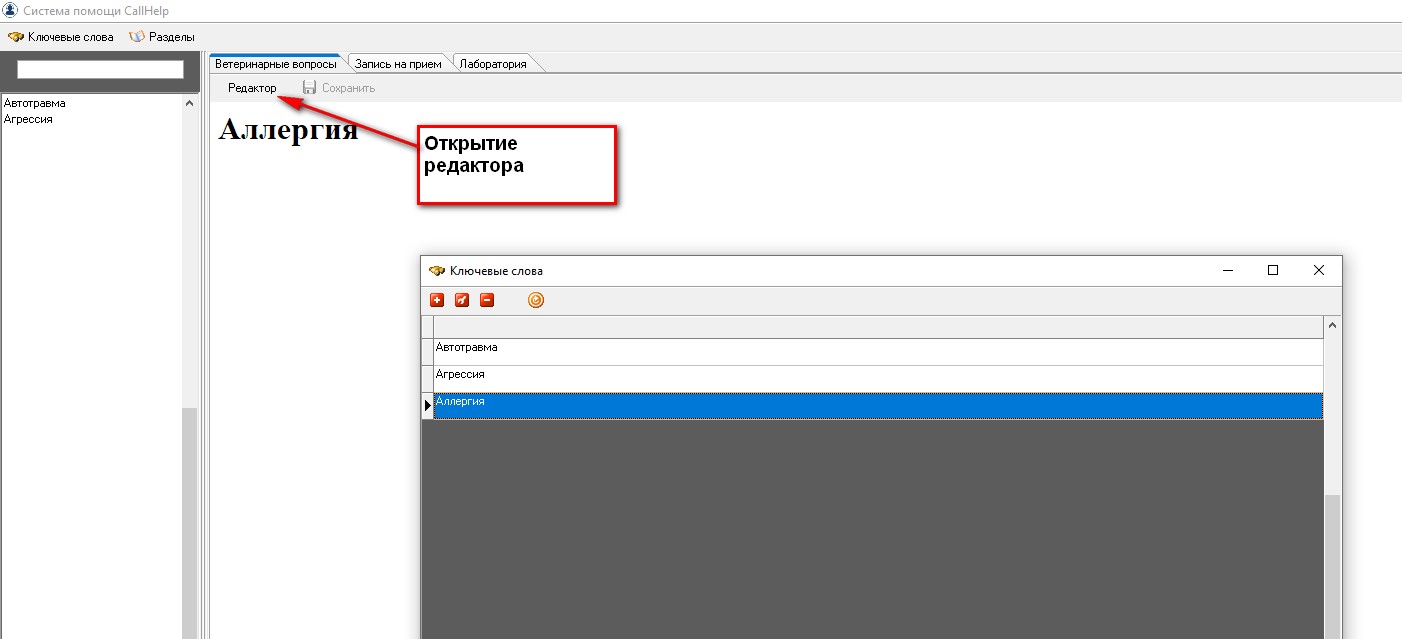Switch to Запись на прием tab

398,64
